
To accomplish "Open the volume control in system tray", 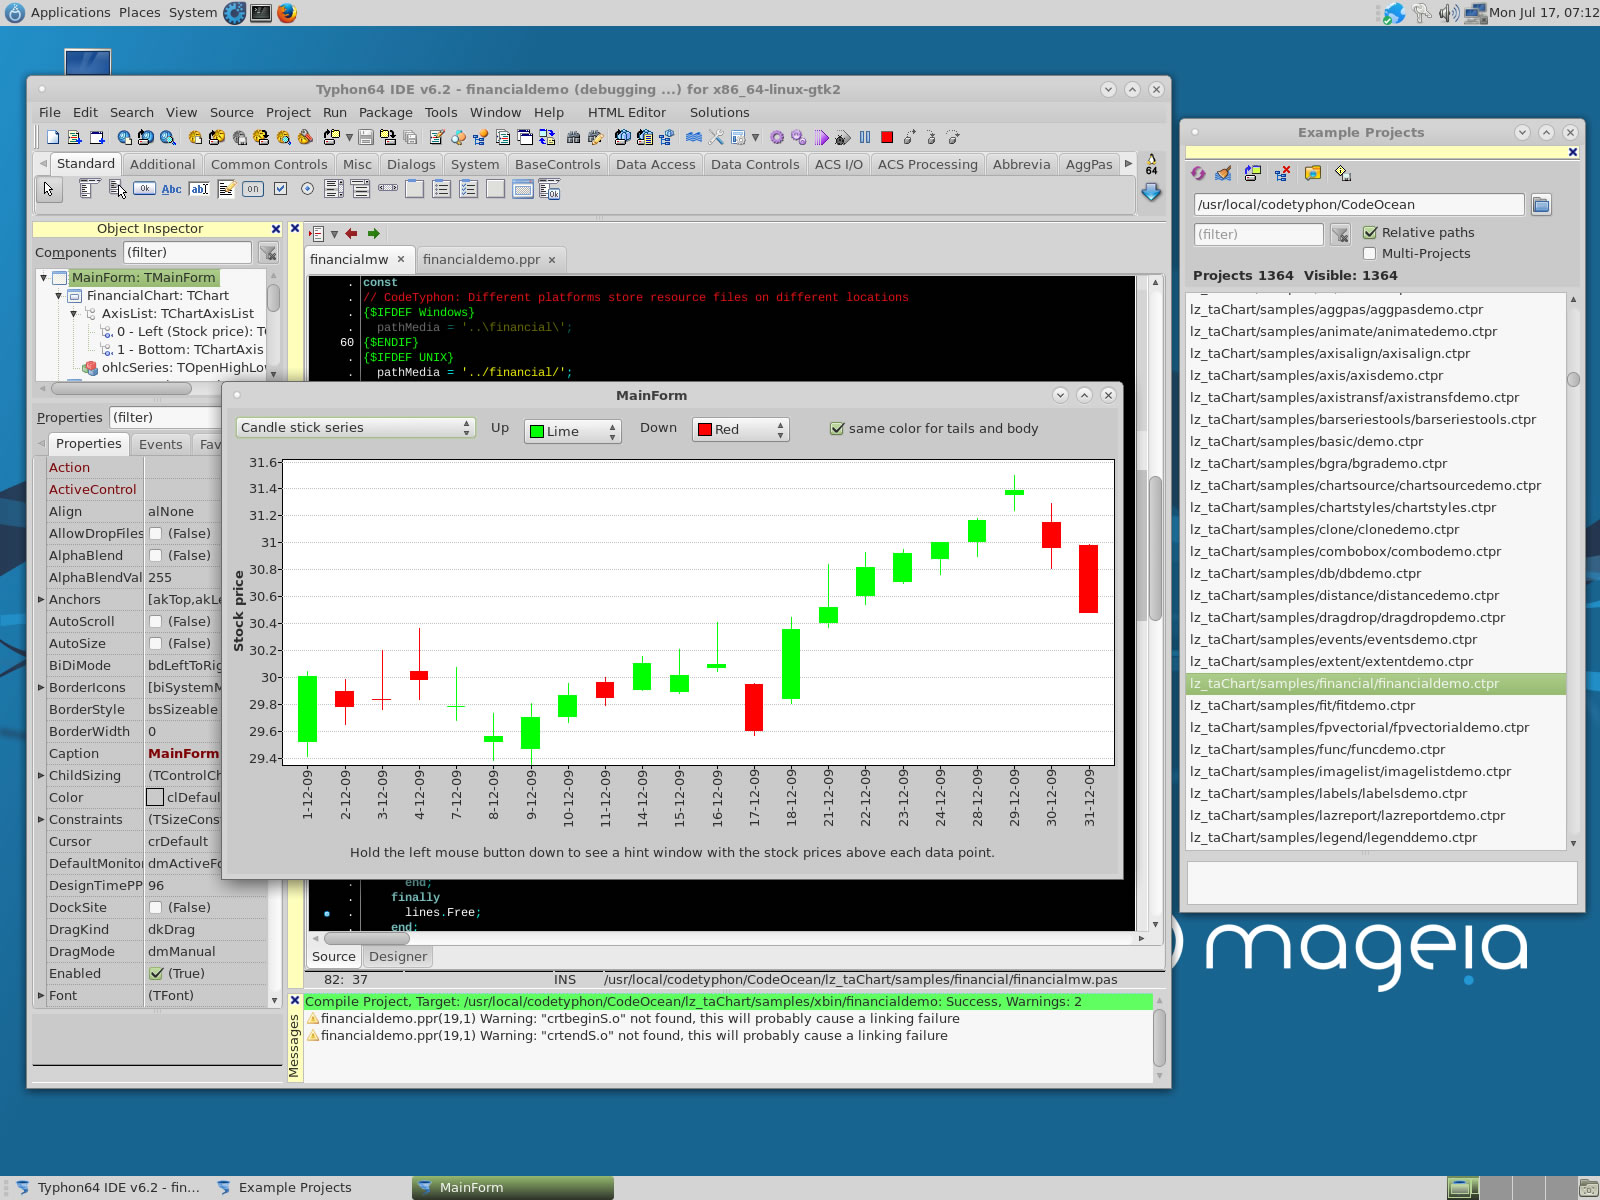I will click(x=1448, y=13).
